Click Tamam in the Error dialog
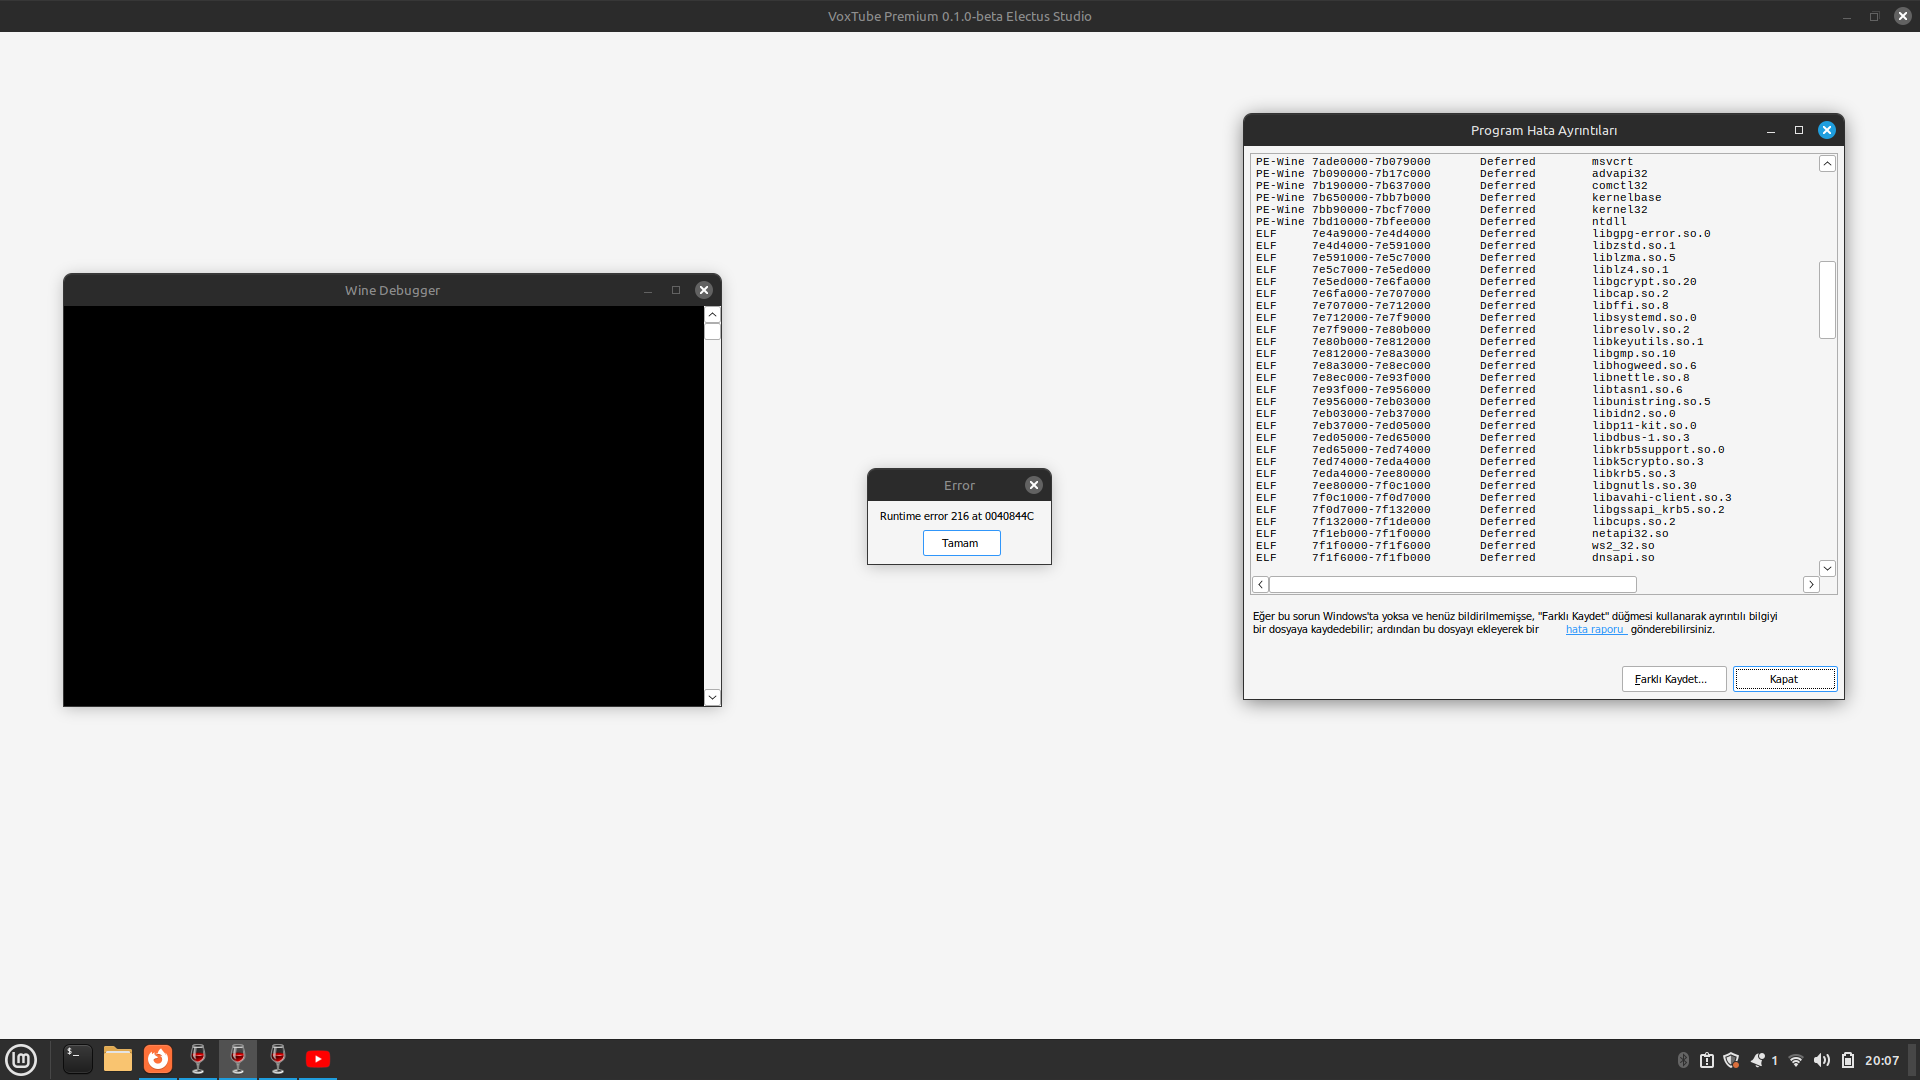The image size is (1920, 1080). pos(960,543)
